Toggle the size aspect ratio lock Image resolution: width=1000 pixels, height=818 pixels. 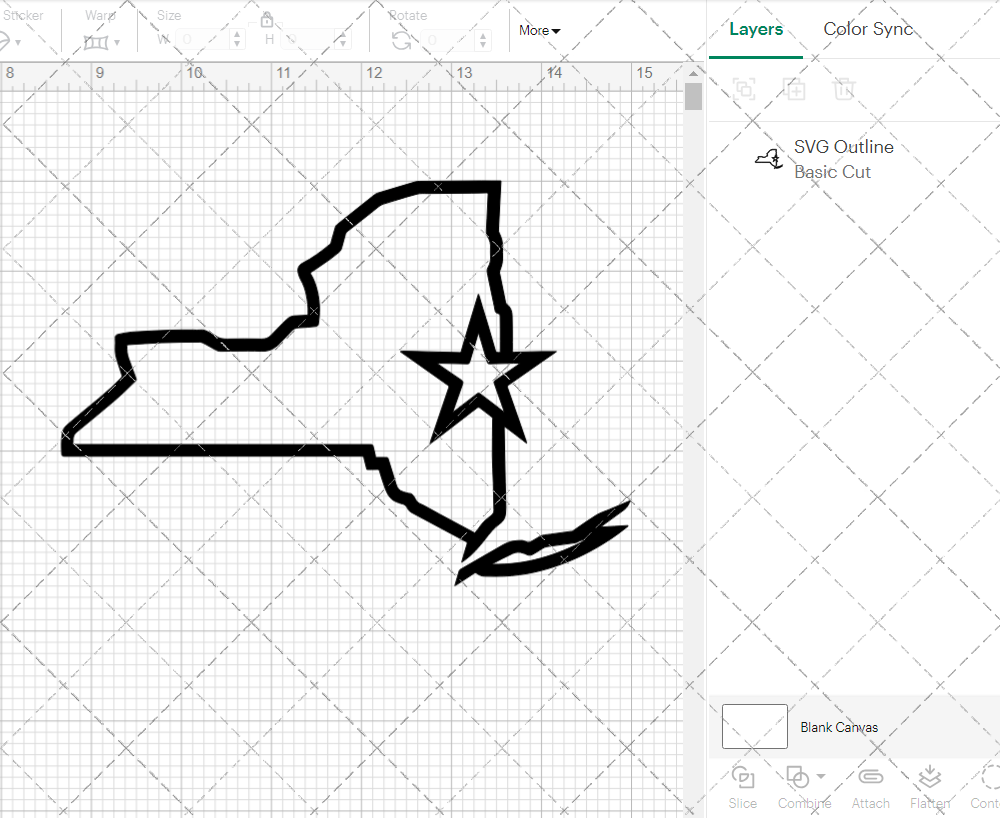(x=267, y=19)
